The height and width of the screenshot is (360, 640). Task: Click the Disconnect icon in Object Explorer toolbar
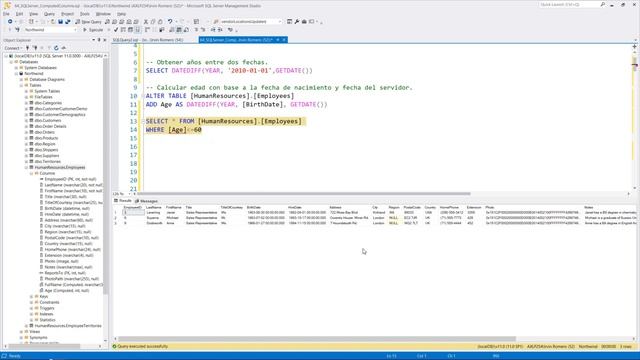(x=35, y=48)
